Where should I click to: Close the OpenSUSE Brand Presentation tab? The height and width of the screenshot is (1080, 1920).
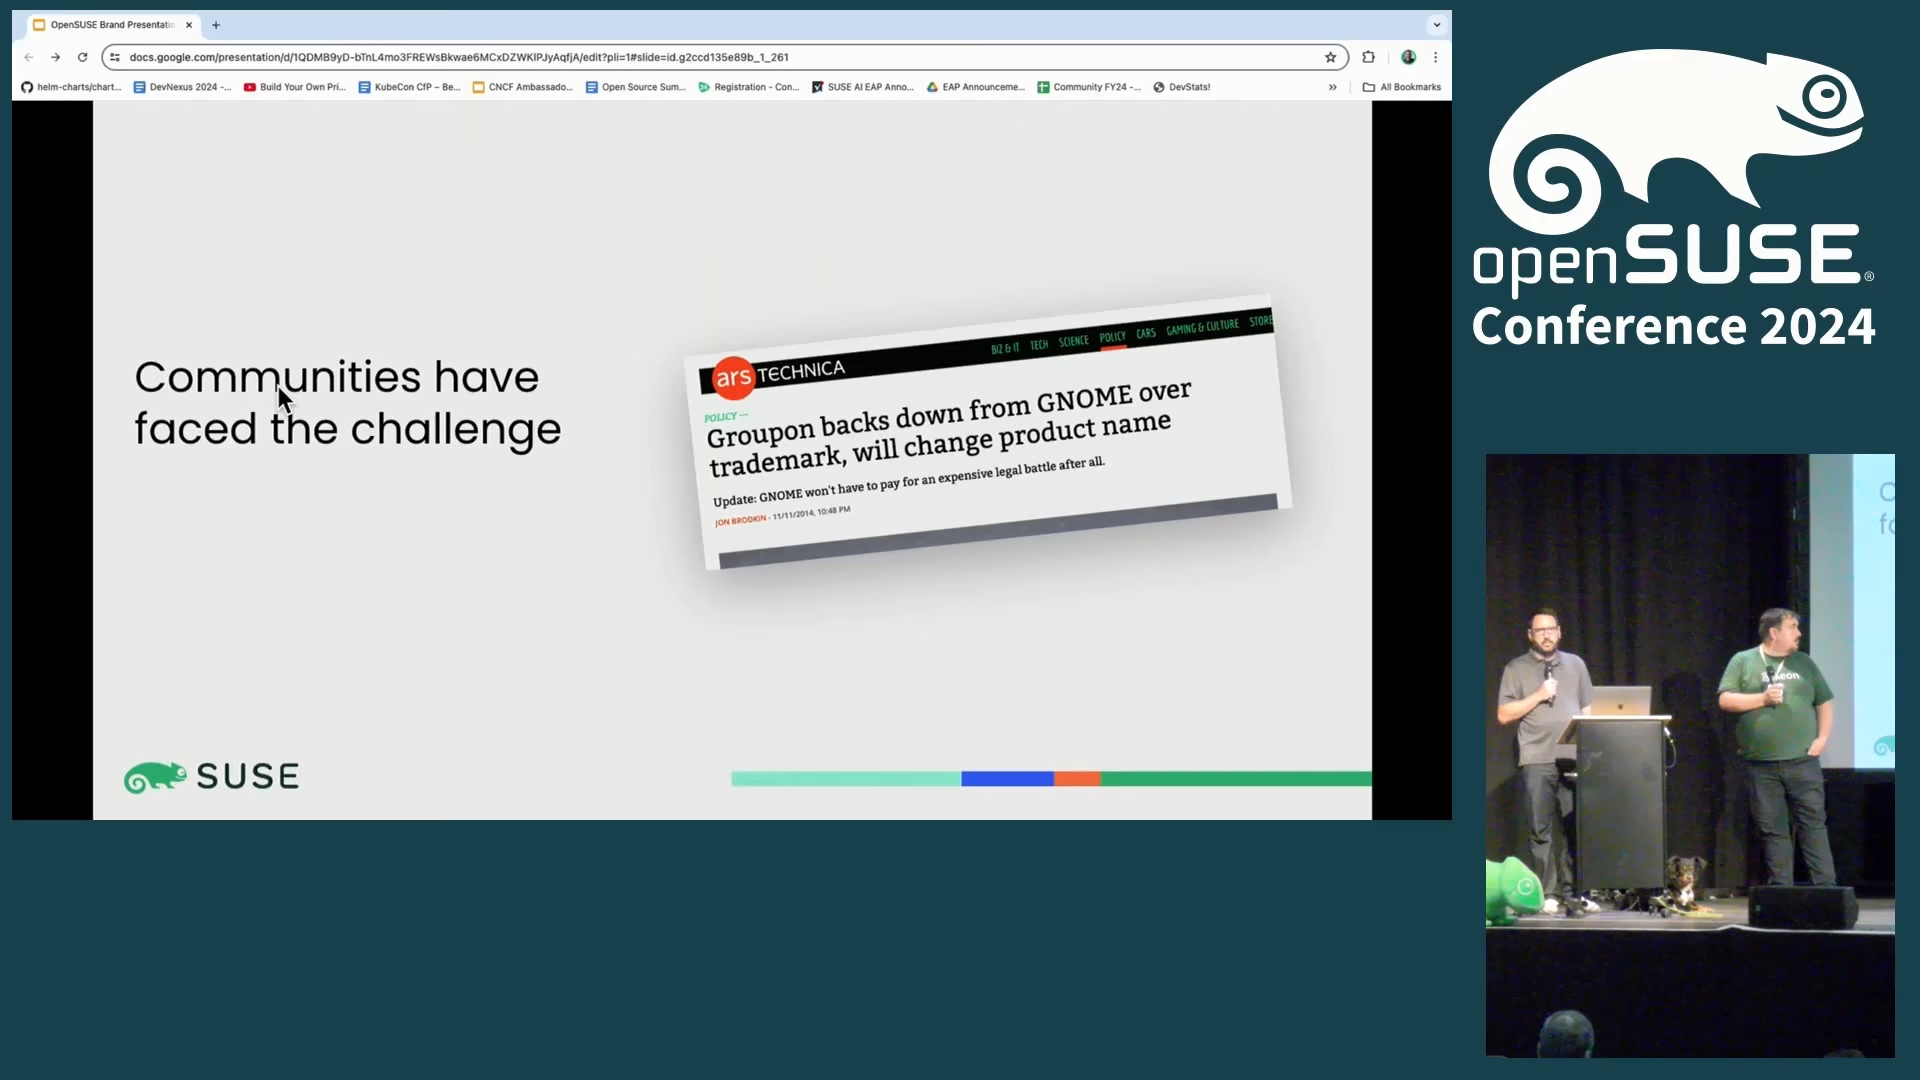tap(189, 25)
